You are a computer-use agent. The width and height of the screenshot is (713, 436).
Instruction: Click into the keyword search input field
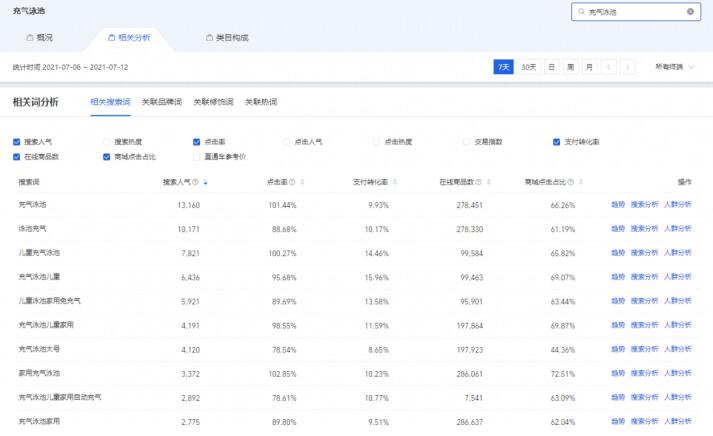pos(636,12)
